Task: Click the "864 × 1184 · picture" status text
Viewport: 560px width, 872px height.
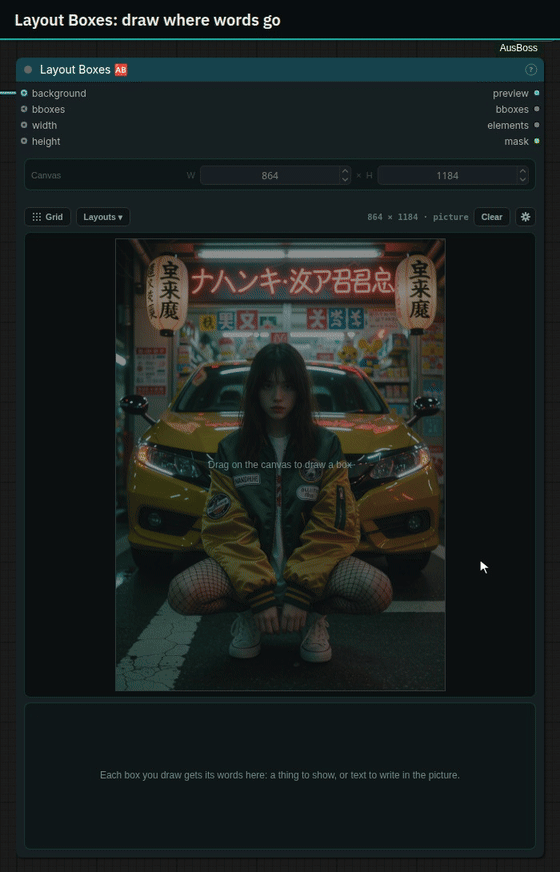Action: [418, 217]
